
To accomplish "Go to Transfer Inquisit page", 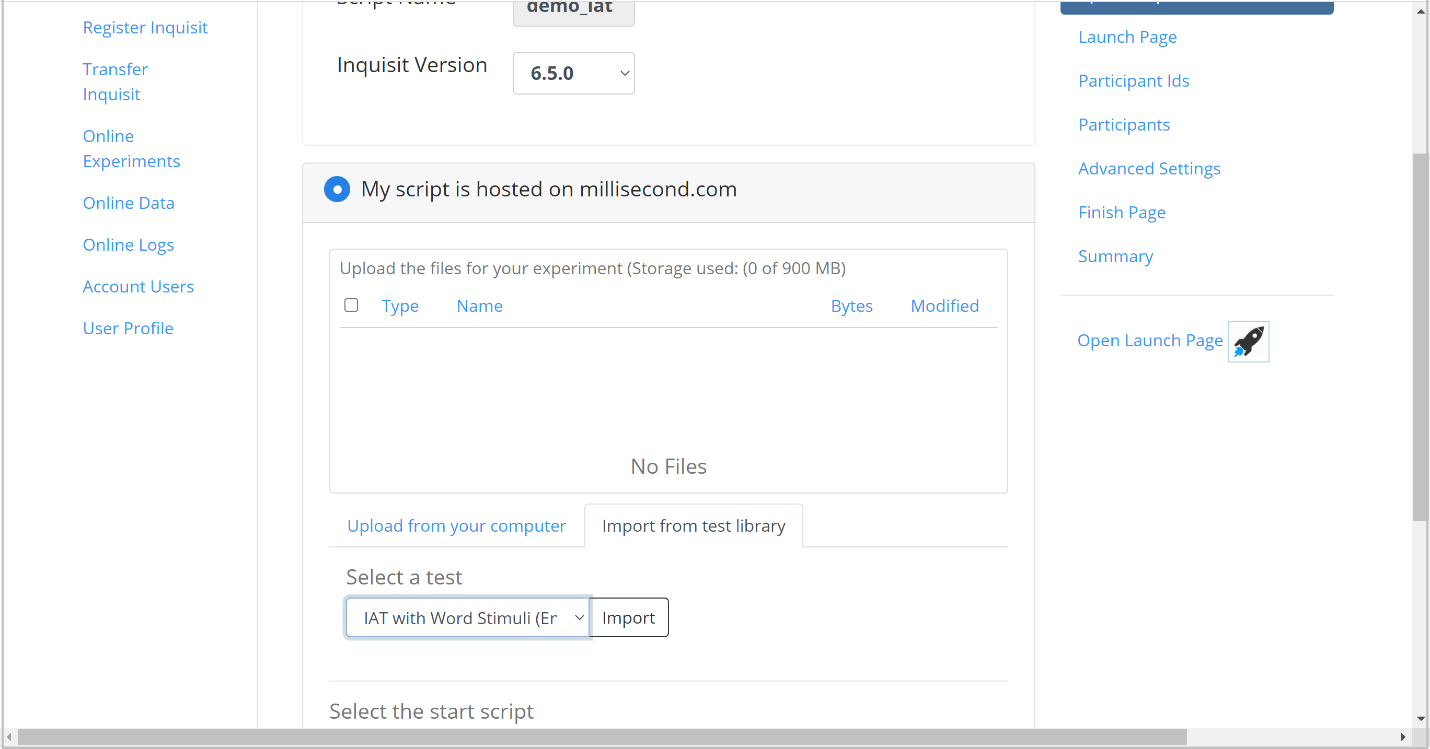I will point(115,82).
